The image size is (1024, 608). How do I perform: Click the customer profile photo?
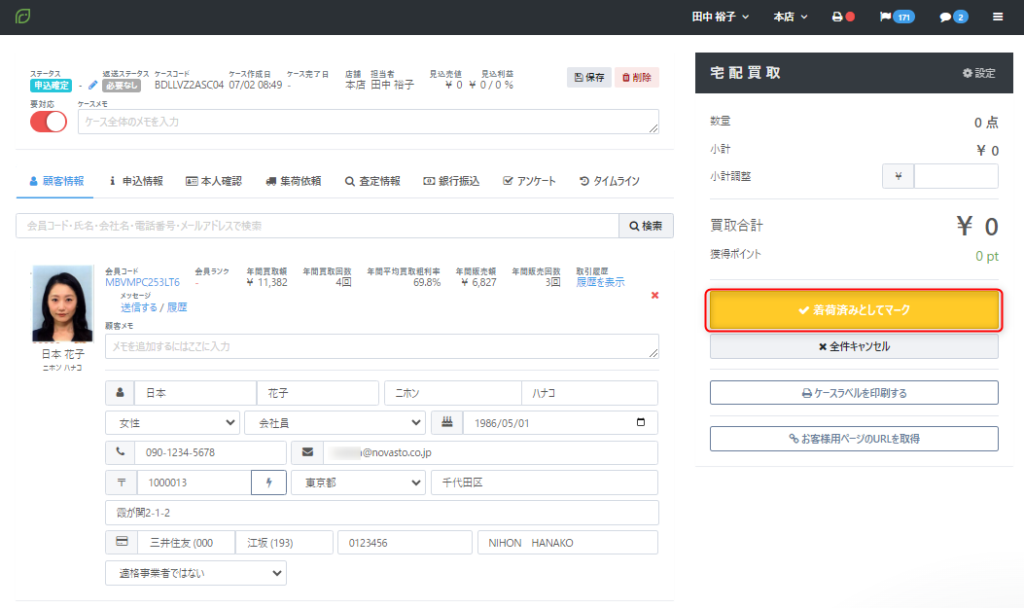(62, 303)
